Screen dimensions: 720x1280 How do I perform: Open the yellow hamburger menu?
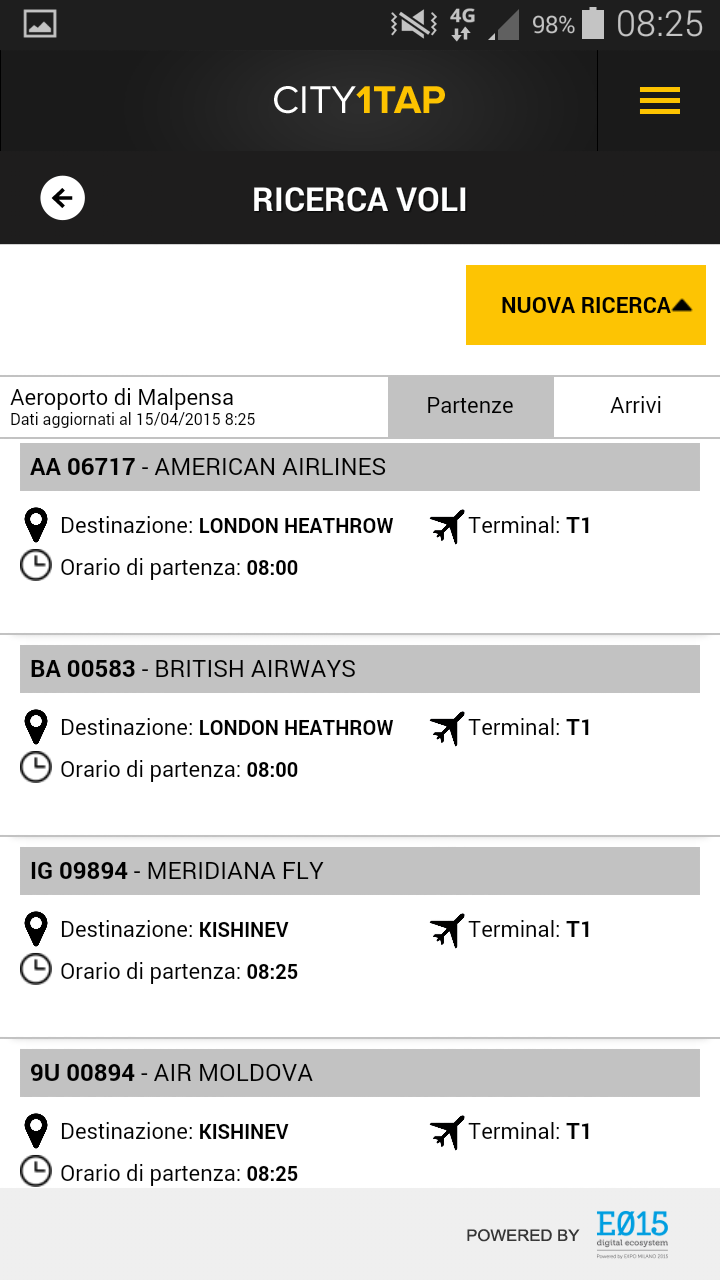(659, 101)
